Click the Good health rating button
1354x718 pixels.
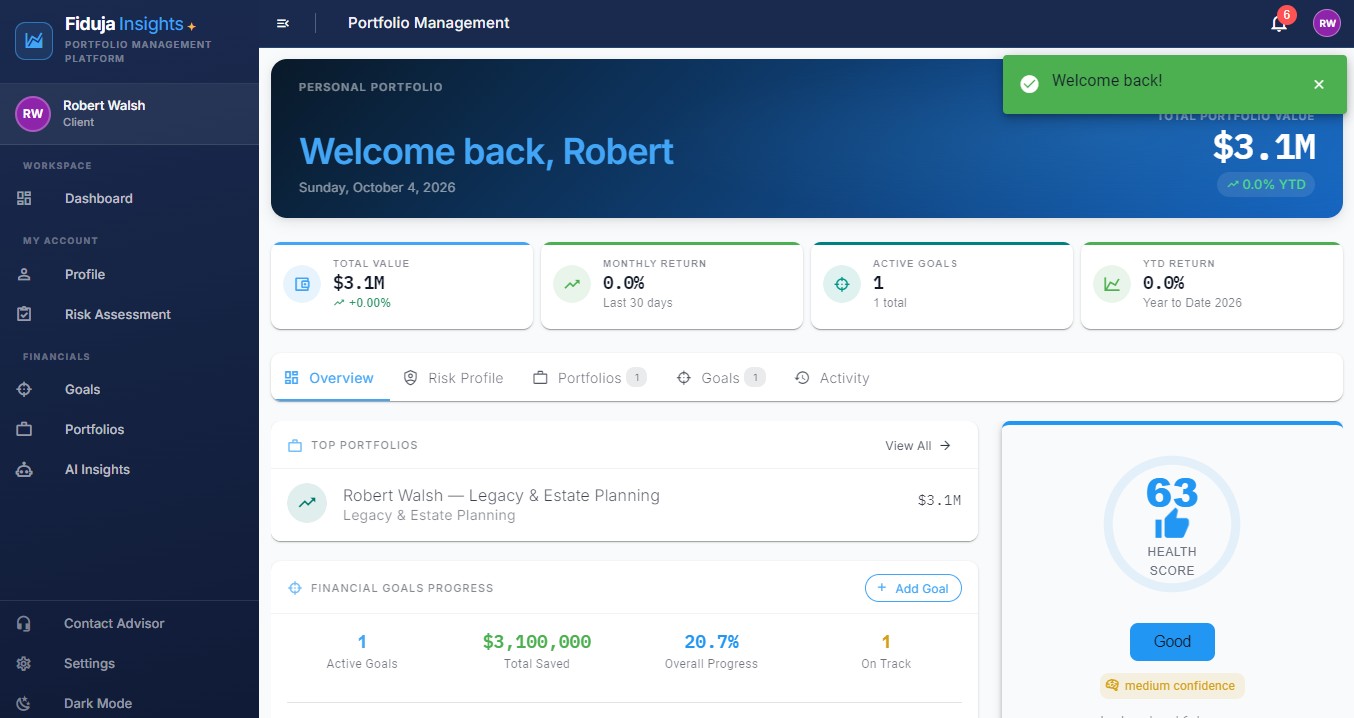[x=1172, y=642]
